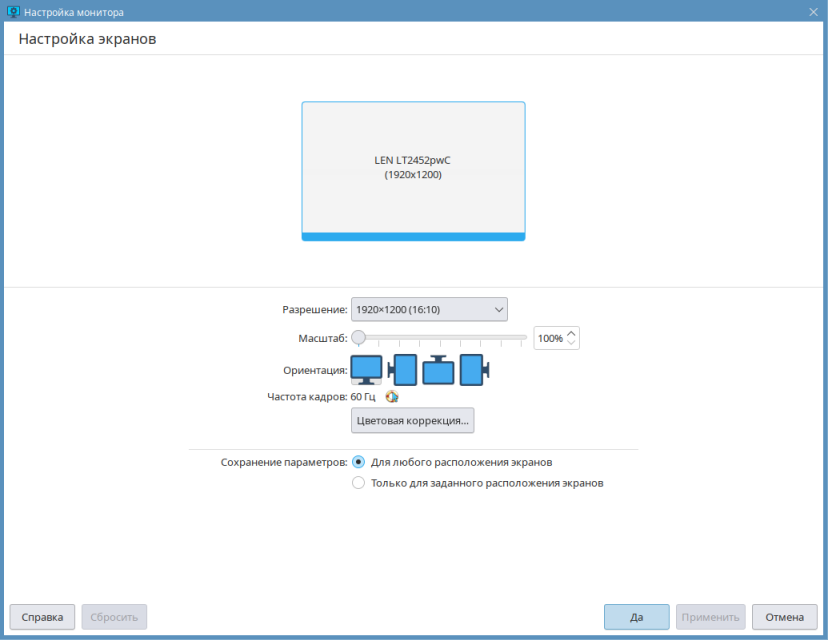This screenshot has width=828, height=640.
Task: Select the upside-down orientation icon
Action: coord(439,370)
